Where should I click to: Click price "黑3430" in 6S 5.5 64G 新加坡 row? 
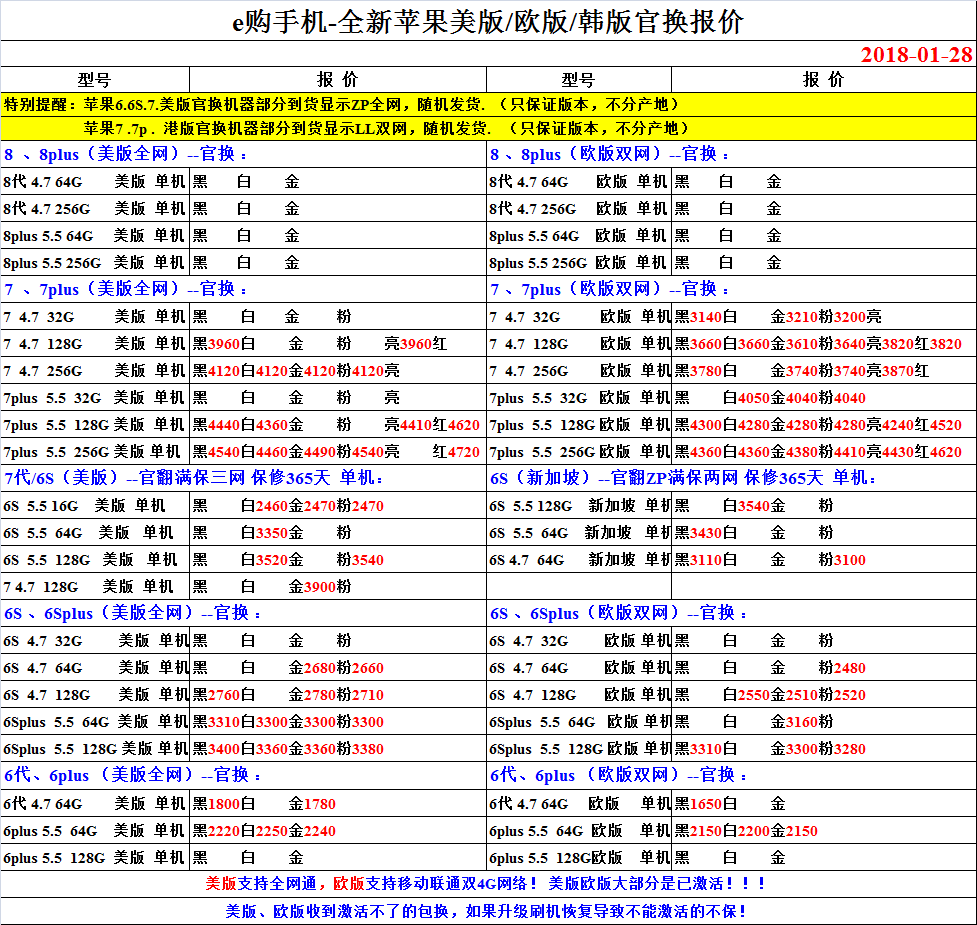coord(698,533)
